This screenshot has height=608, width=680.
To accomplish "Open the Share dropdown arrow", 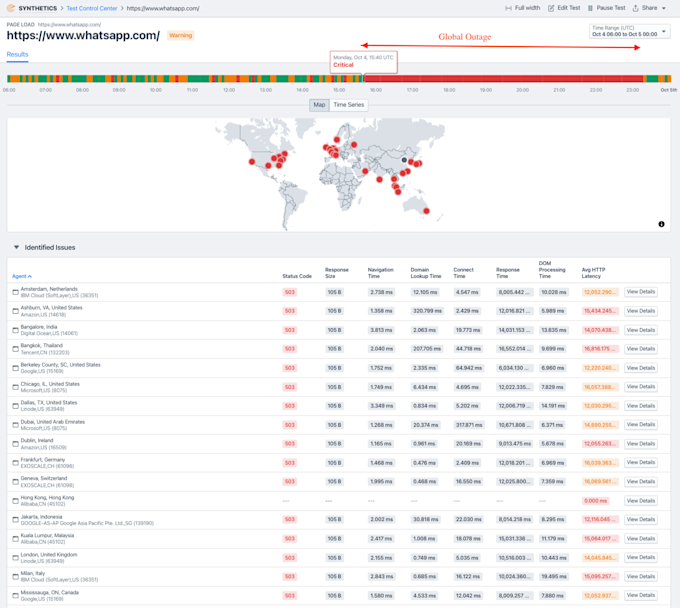I will tap(664, 8).
